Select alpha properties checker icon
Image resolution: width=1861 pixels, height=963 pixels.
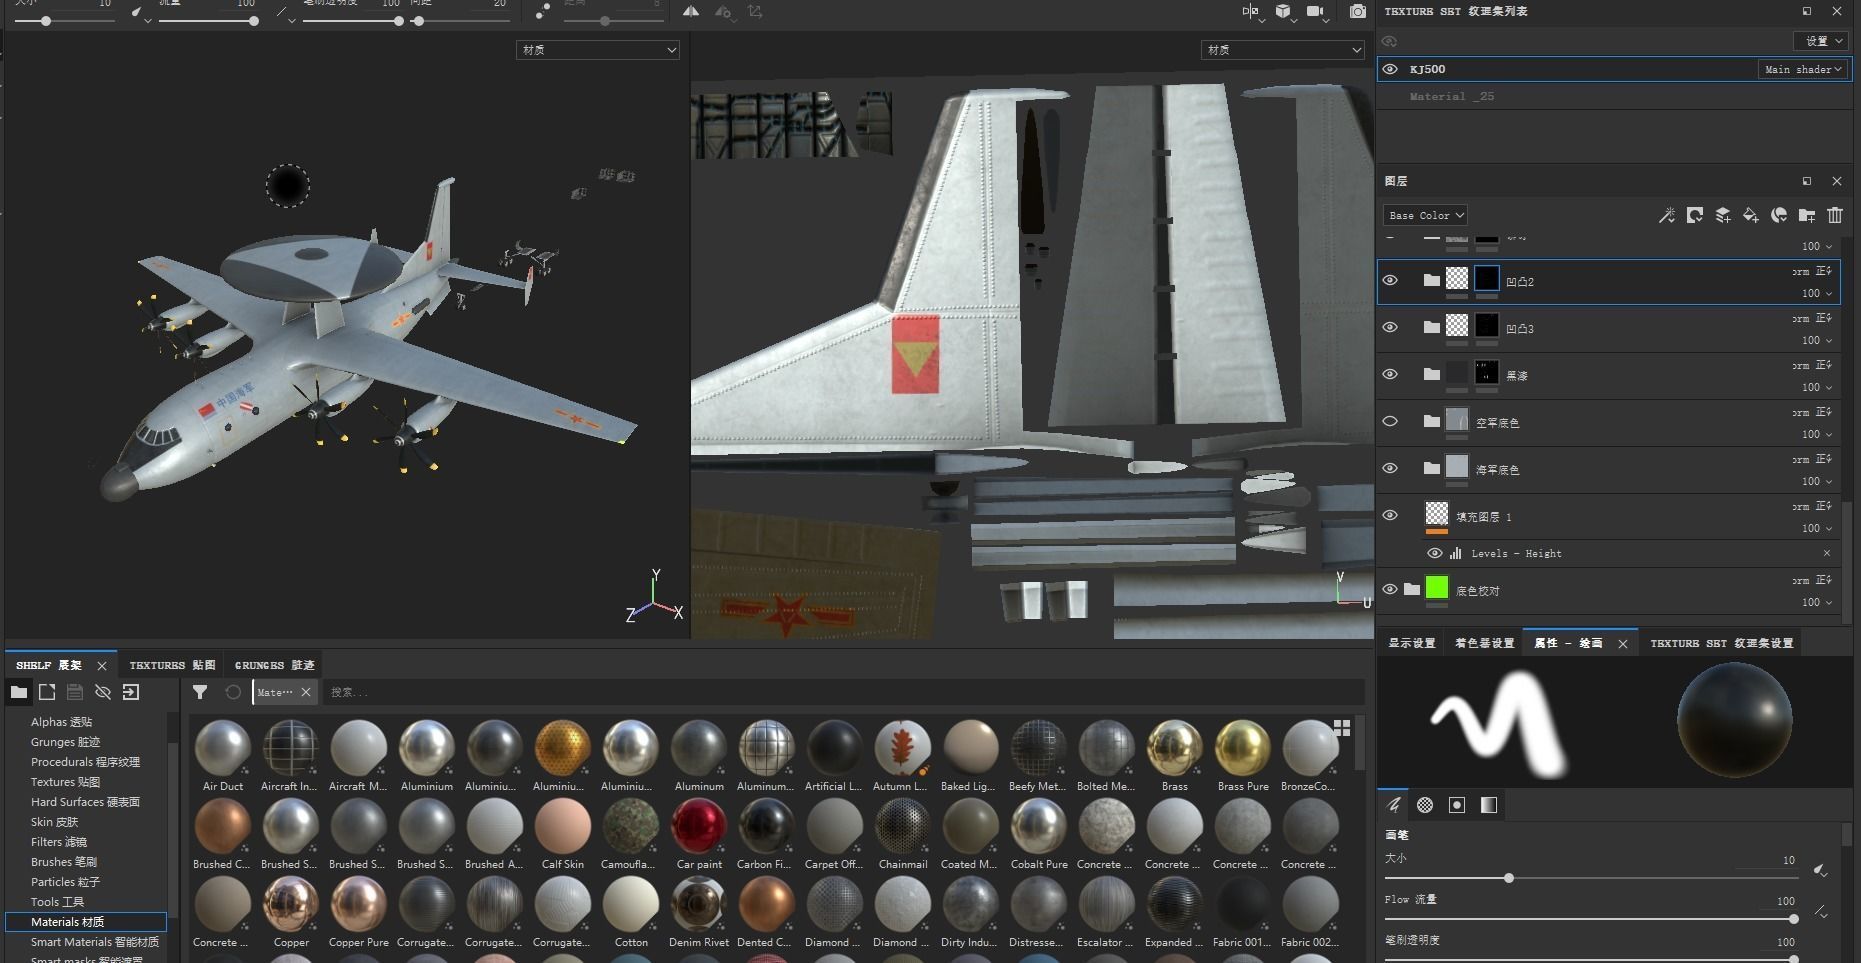[x=1425, y=805]
